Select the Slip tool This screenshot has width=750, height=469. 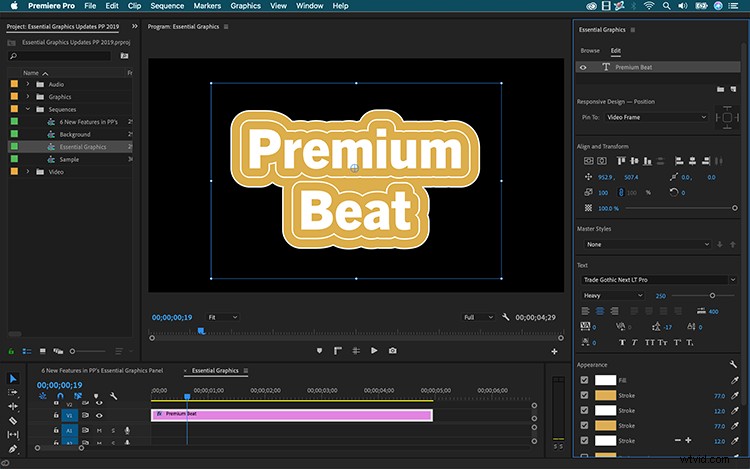tap(13, 435)
